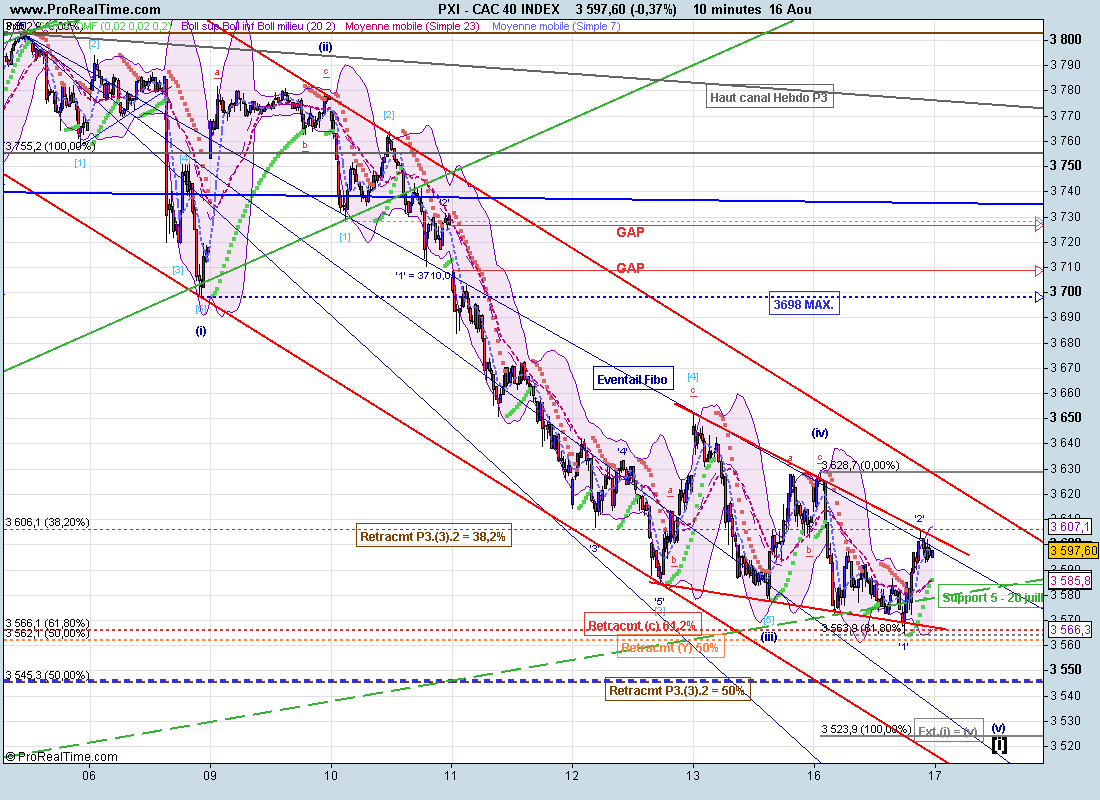Select the Retracmt P3.(3).2 = 50% box

(x=678, y=690)
